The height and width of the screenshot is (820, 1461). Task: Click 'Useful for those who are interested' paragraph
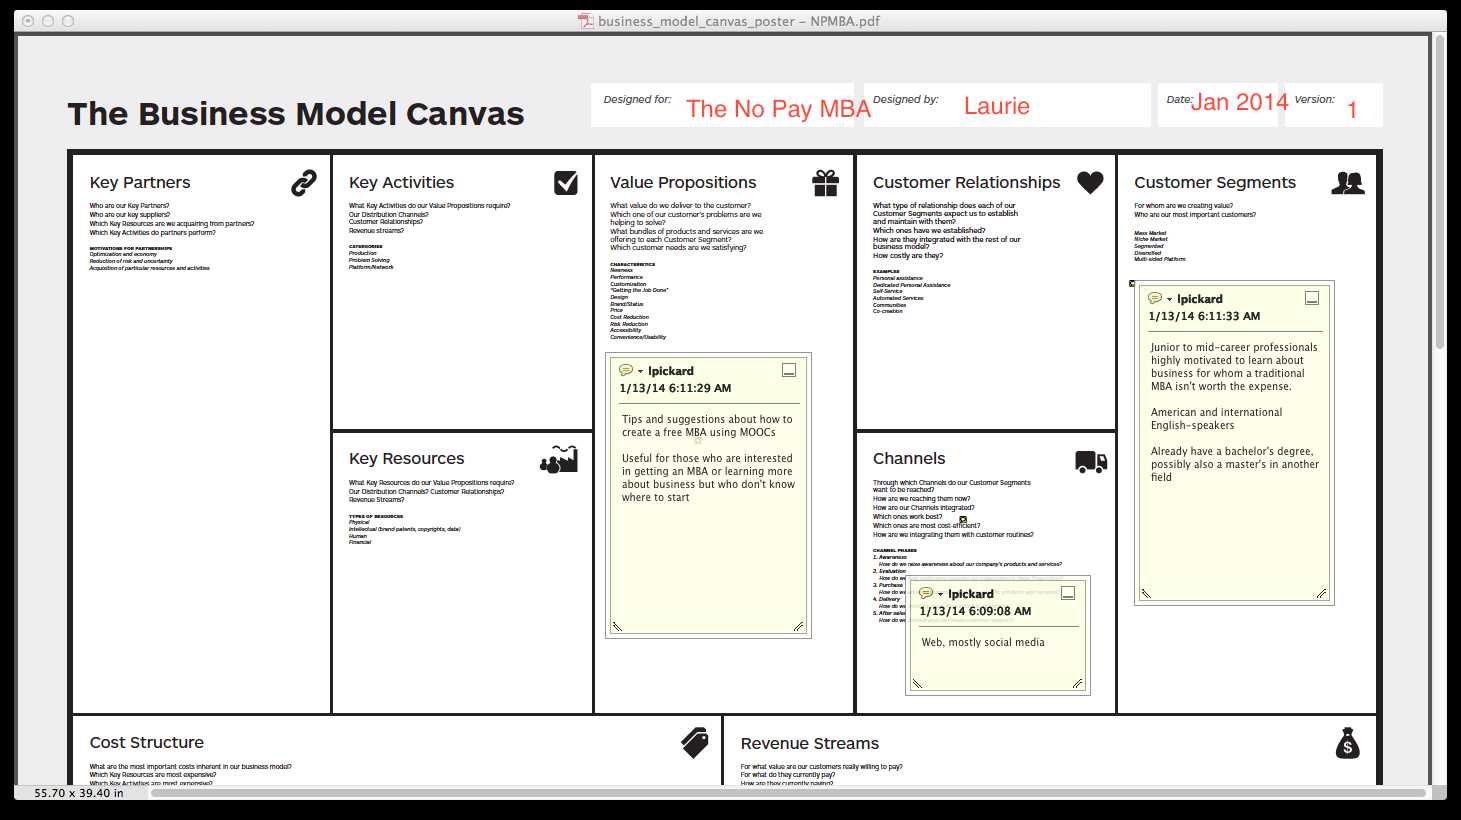pos(708,478)
